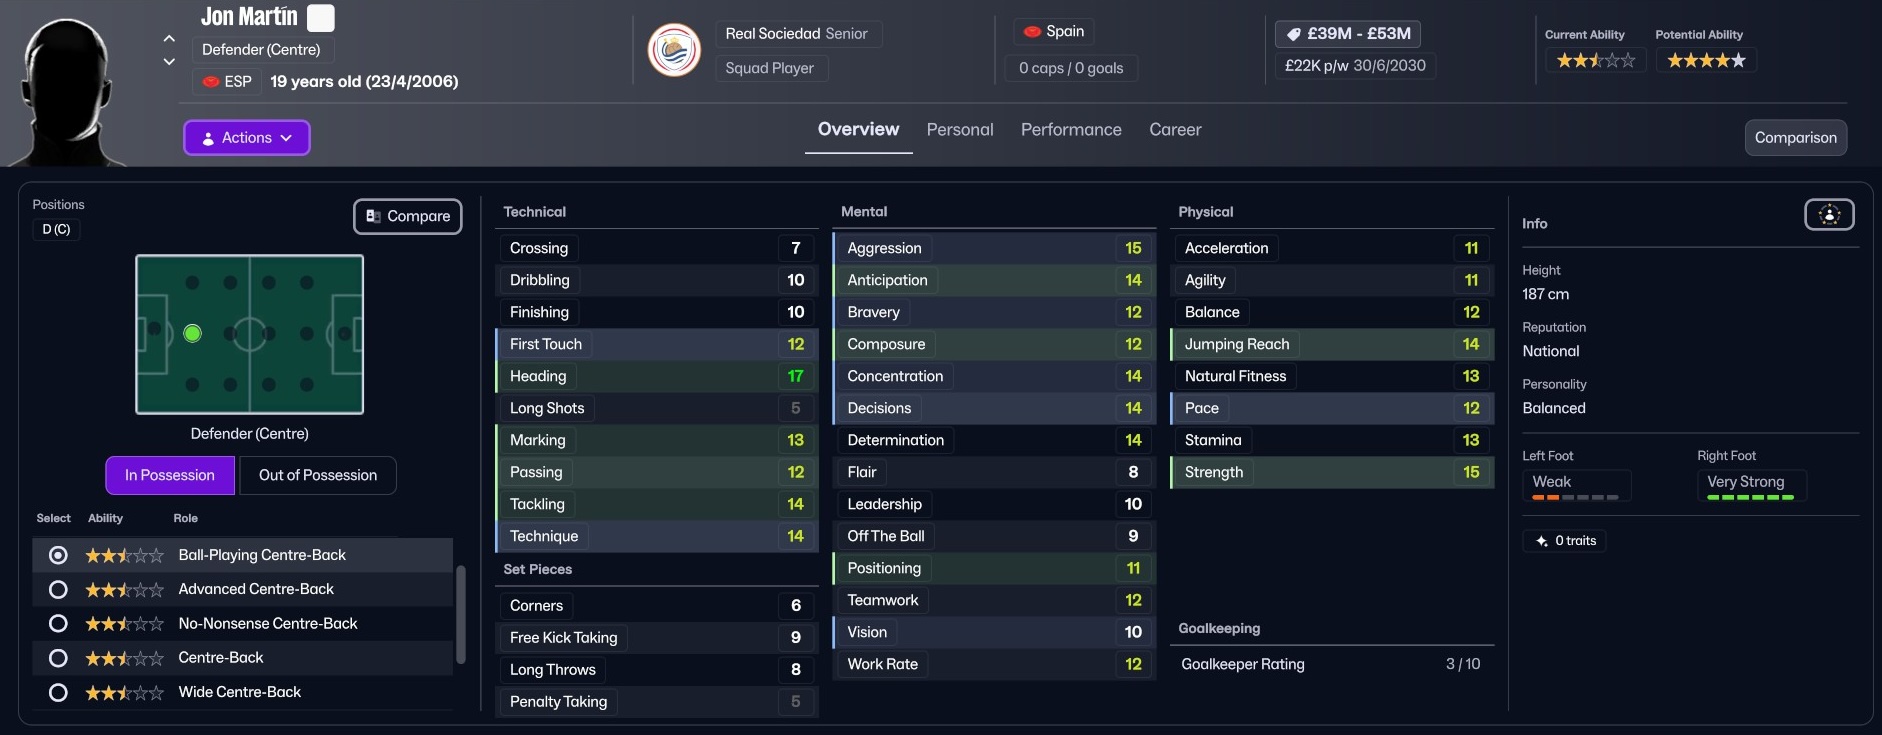
Task: Click the transfer value tag icon
Action: [x=1293, y=34]
